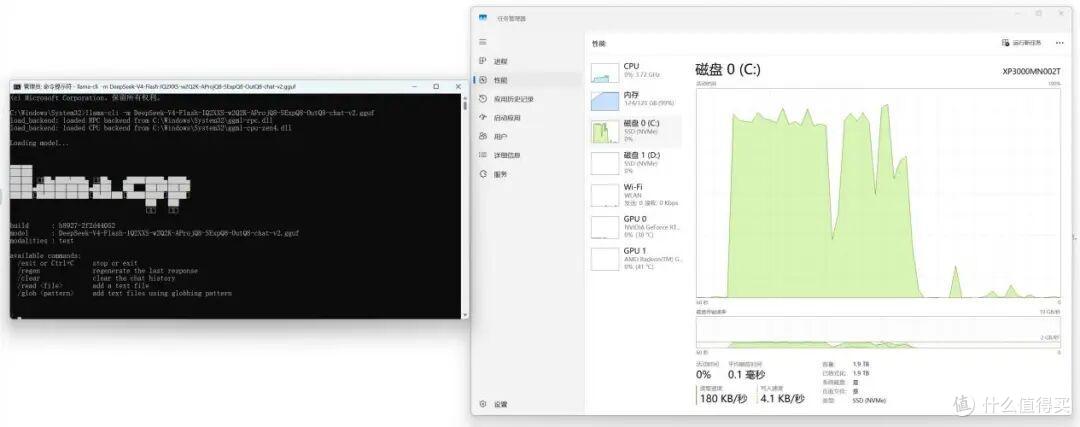This screenshot has width=1080, height=427.
Task: Click the 详细信息 label in sidebar
Action: pyautogui.click(x=508, y=156)
